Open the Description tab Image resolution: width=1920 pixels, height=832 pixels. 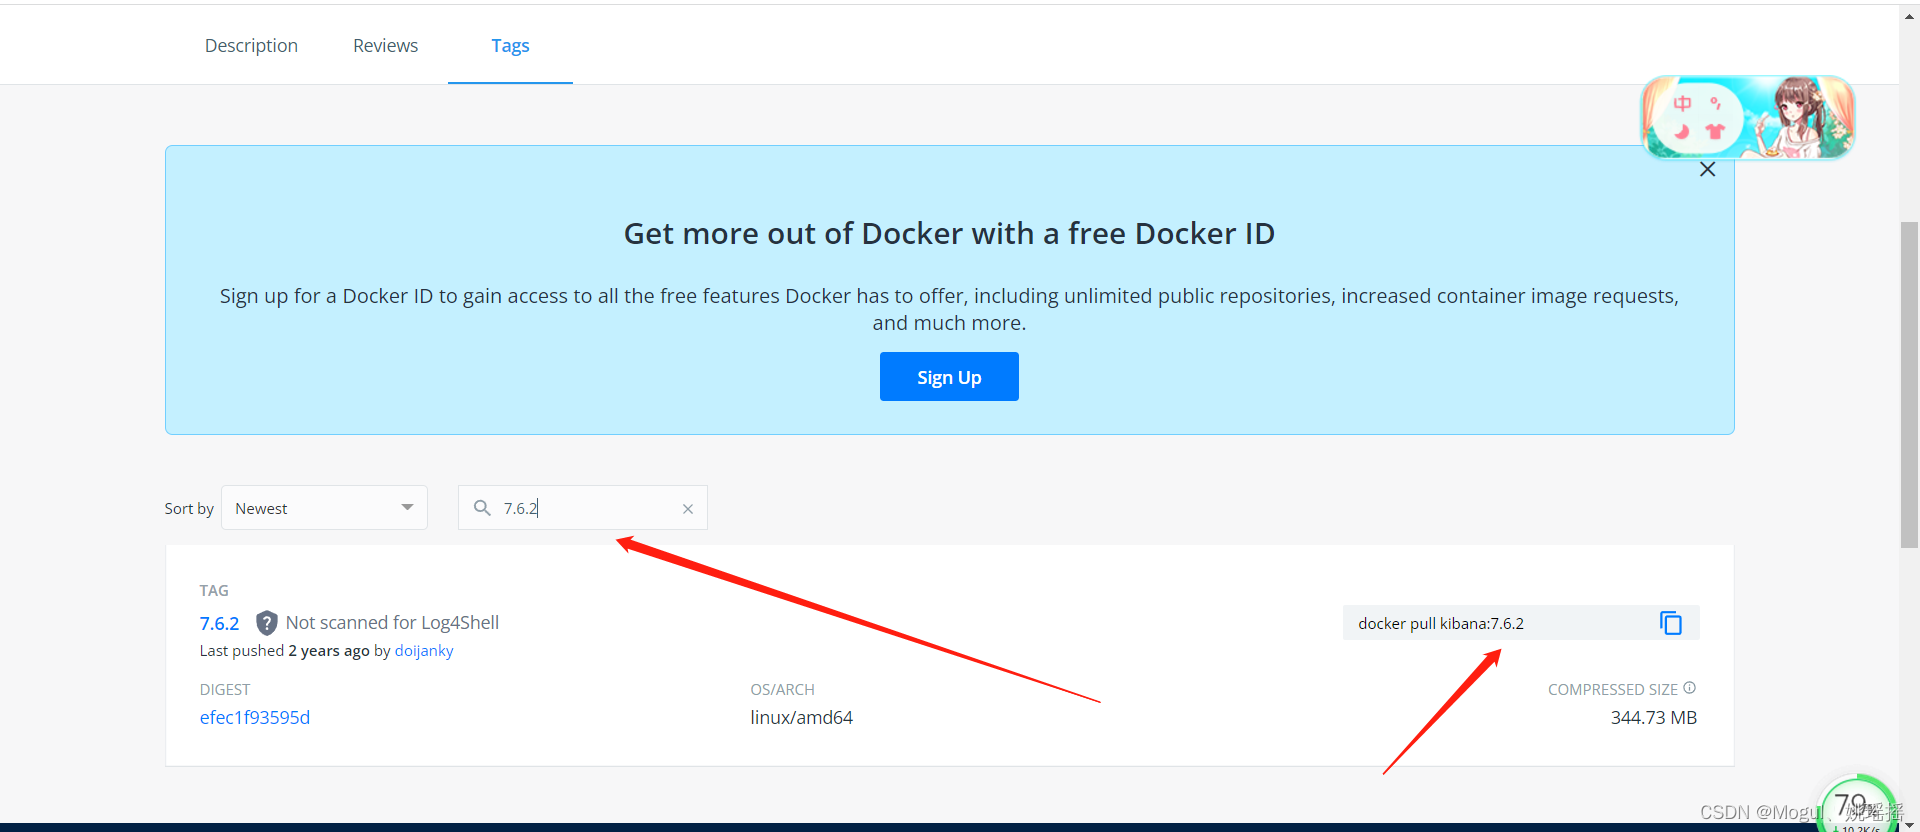[251, 46]
